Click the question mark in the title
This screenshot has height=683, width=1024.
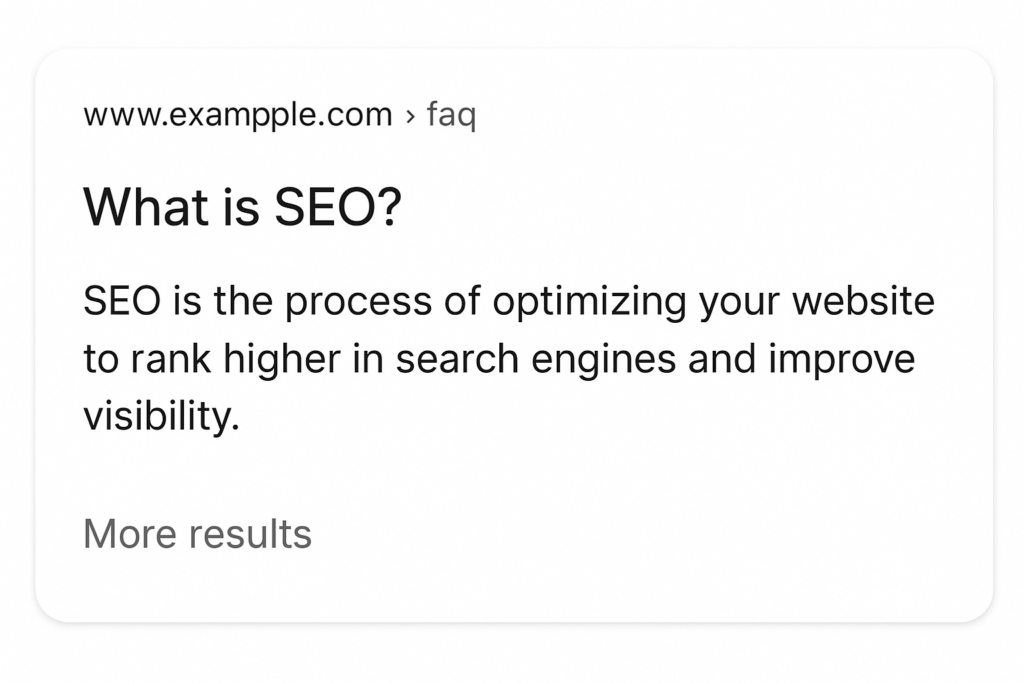(x=389, y=207)
